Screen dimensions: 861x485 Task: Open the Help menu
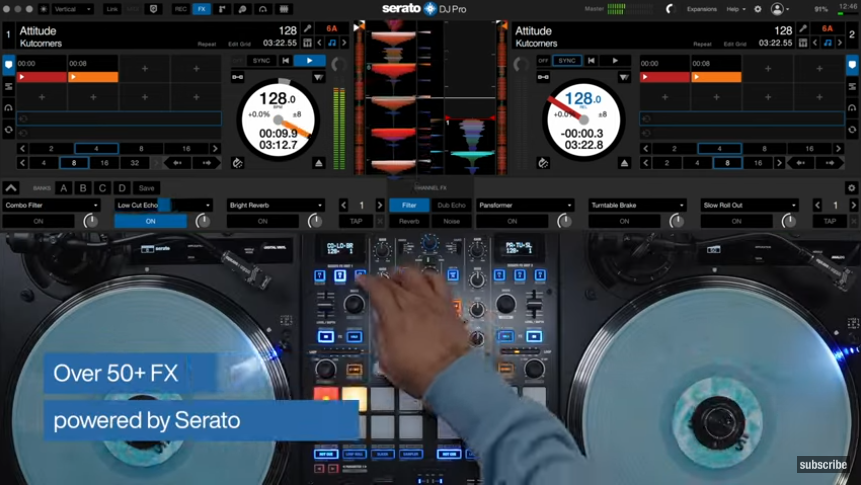coord(736,9)
